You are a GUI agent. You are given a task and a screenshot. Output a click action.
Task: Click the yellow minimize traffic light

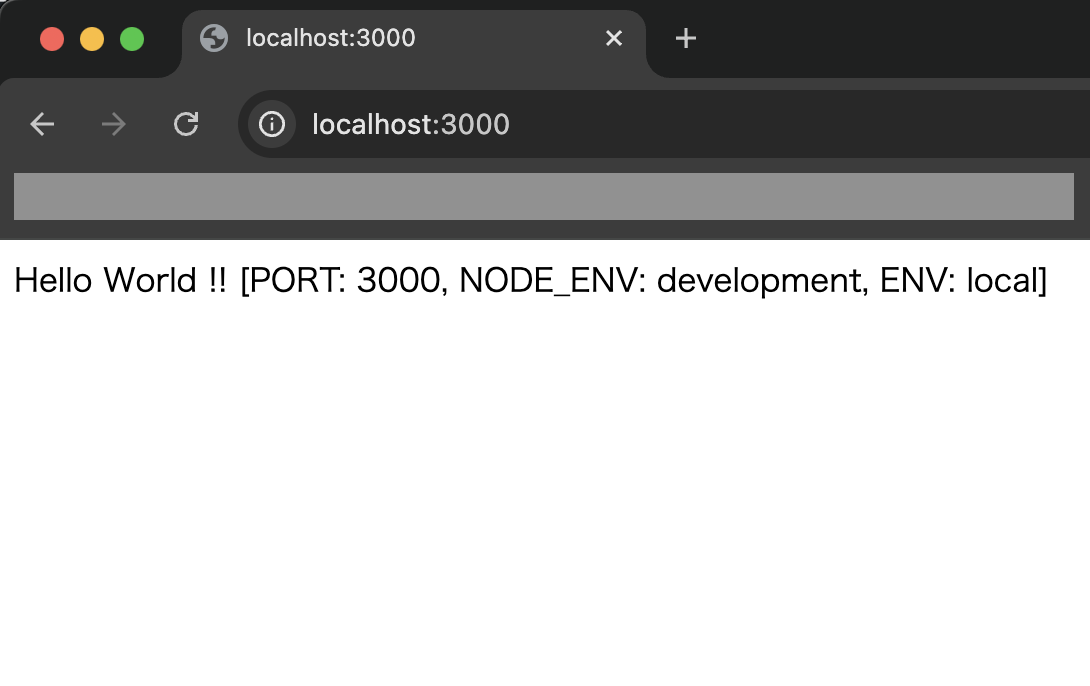(91, 38)
